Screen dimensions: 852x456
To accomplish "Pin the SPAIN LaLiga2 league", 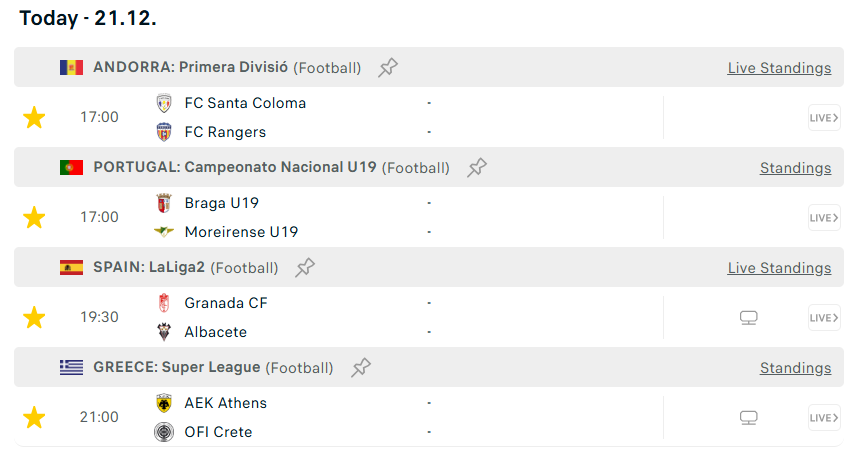I will pyautogui.click(x=305, y=268).
